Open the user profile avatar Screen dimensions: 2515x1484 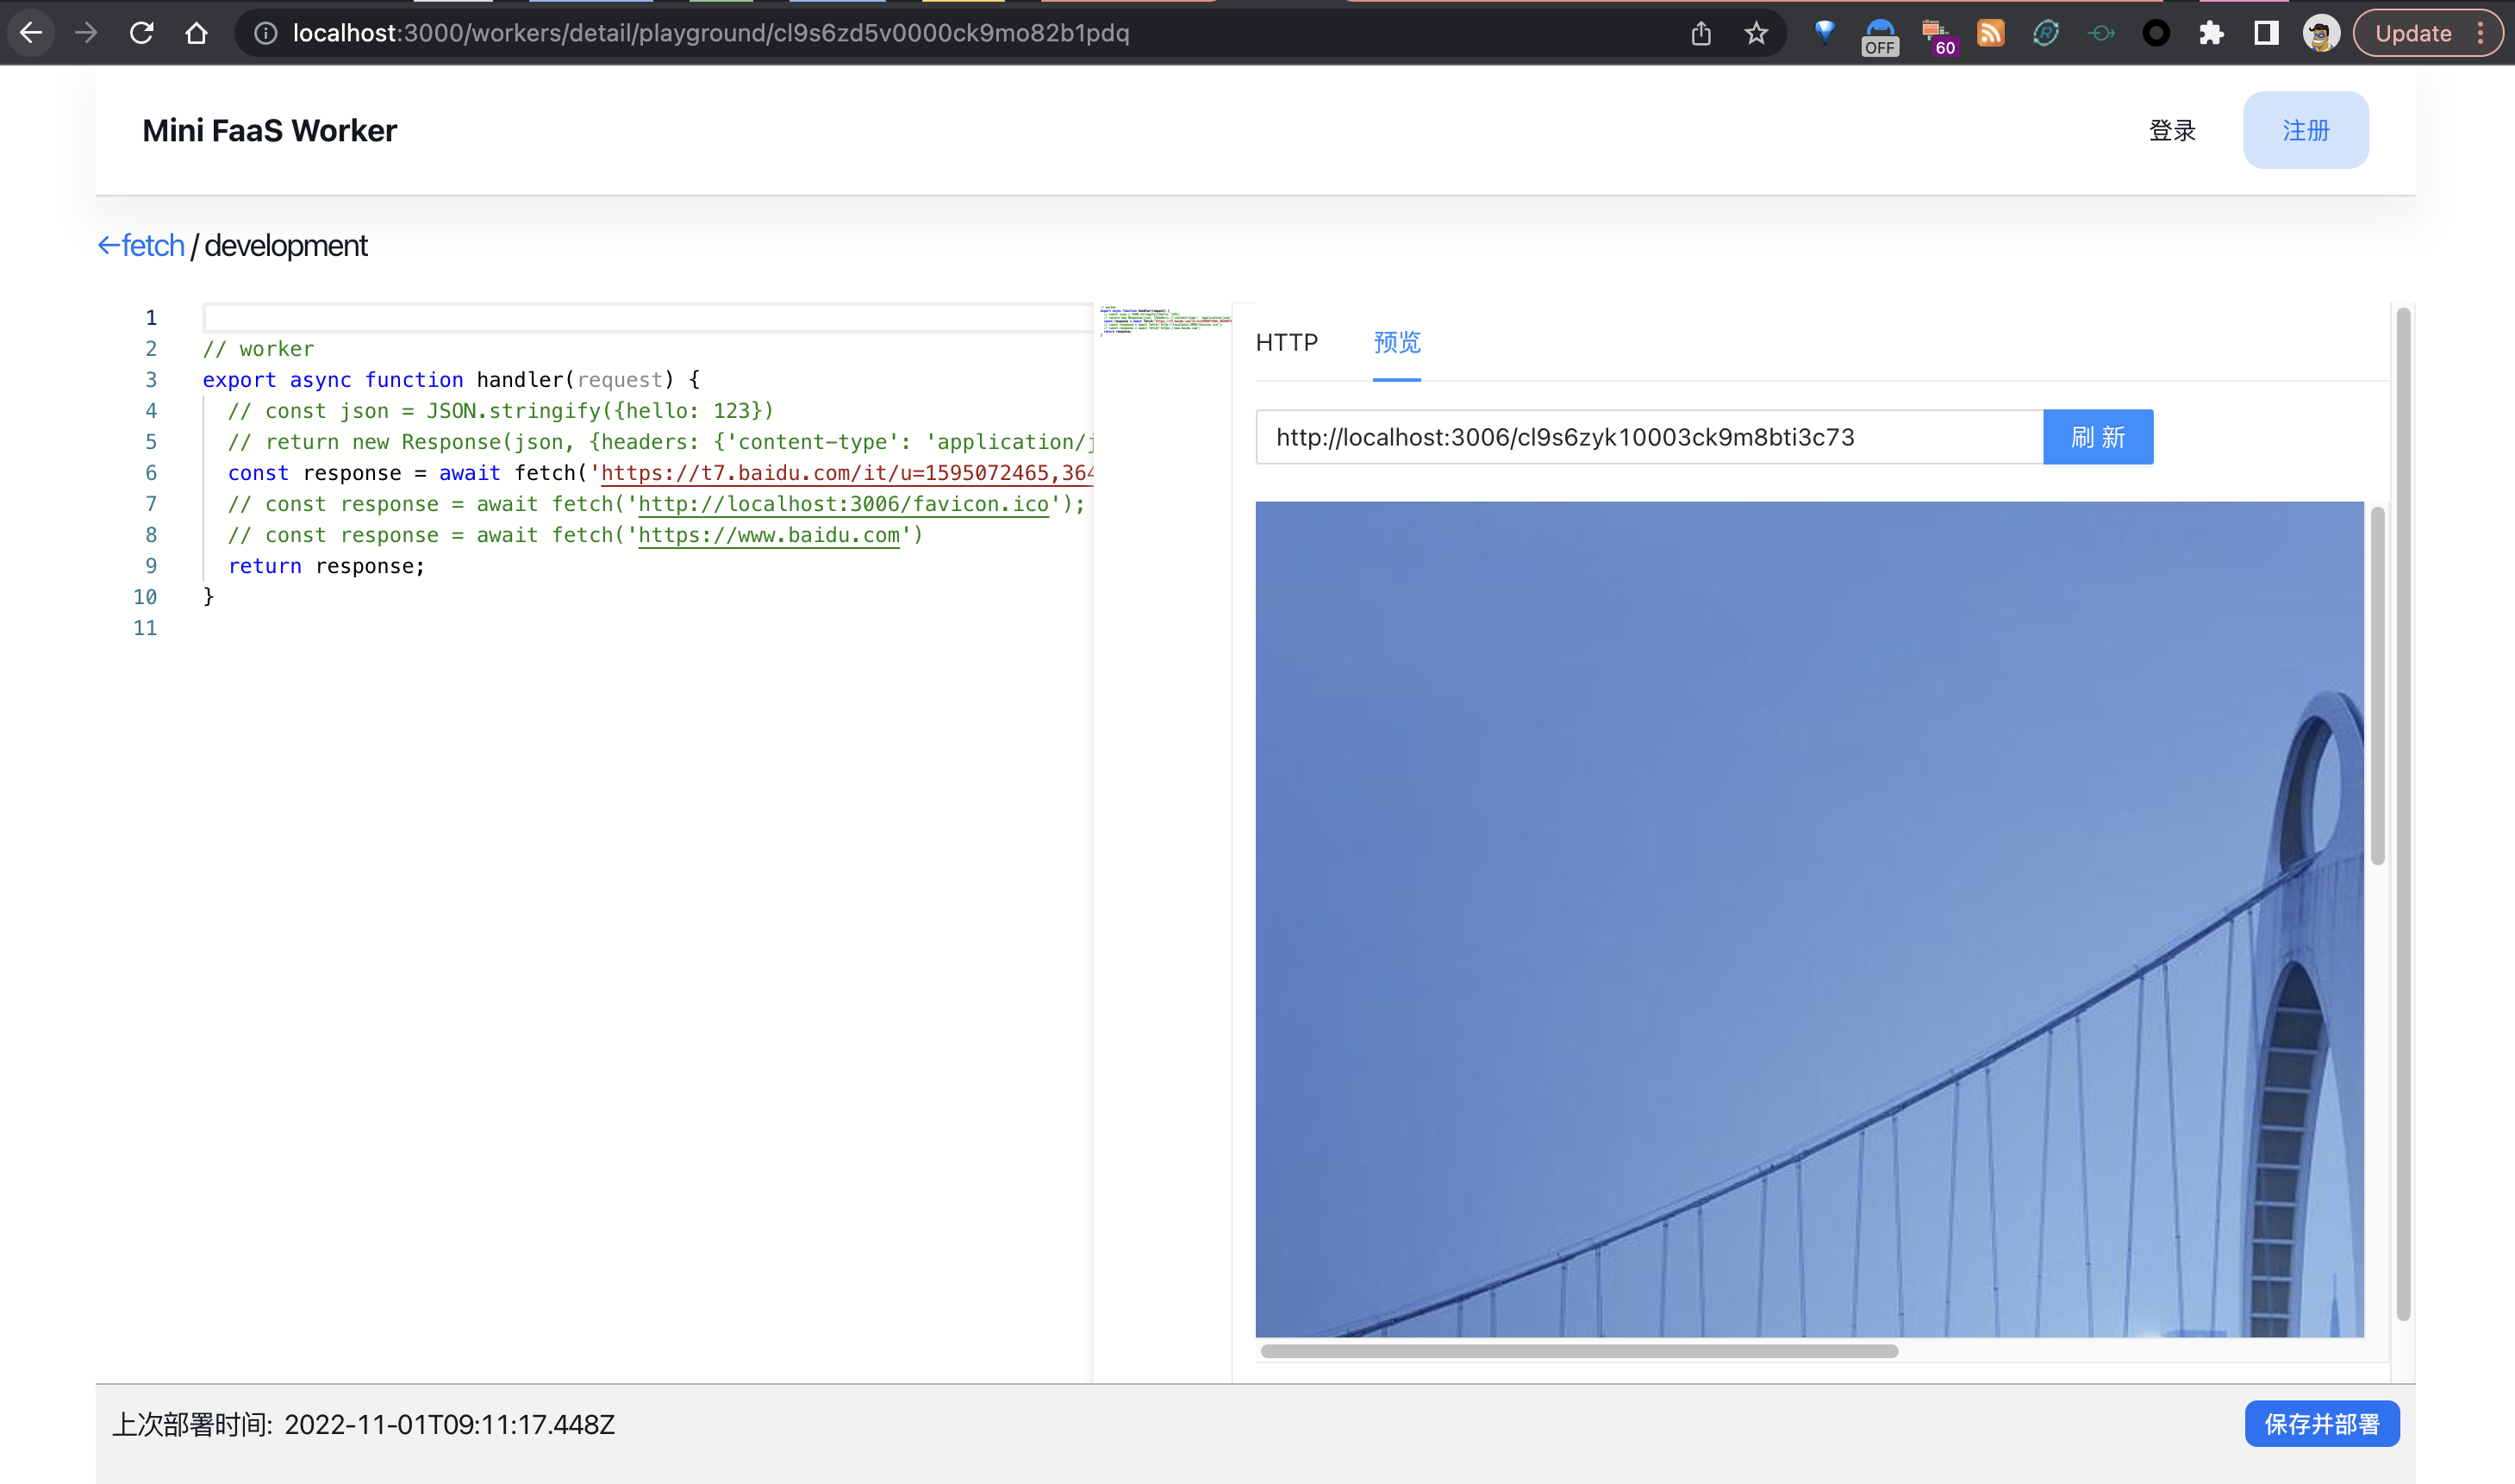click(2321, 33)
